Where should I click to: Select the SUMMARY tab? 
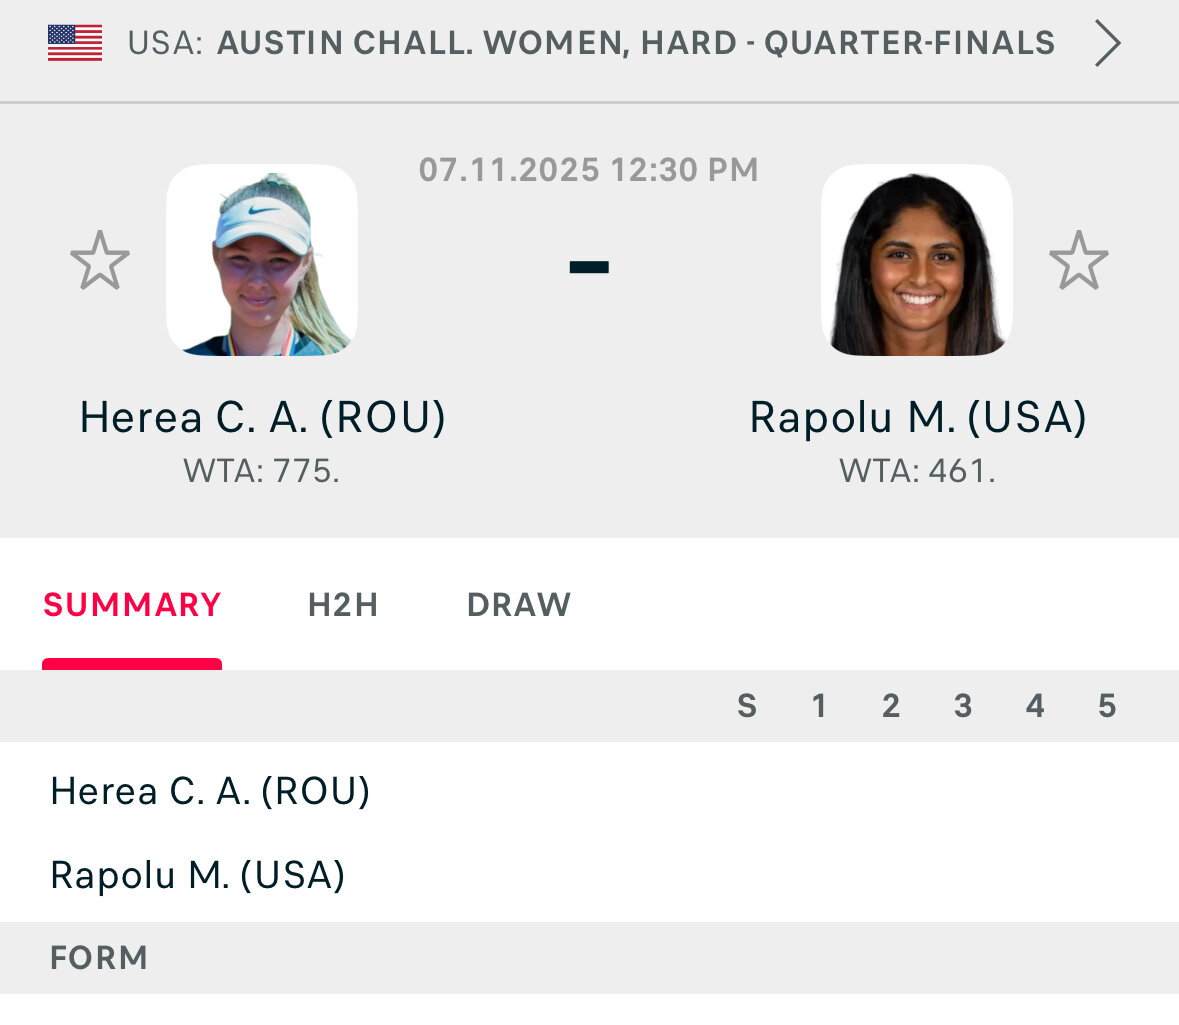tap(132, 605)
